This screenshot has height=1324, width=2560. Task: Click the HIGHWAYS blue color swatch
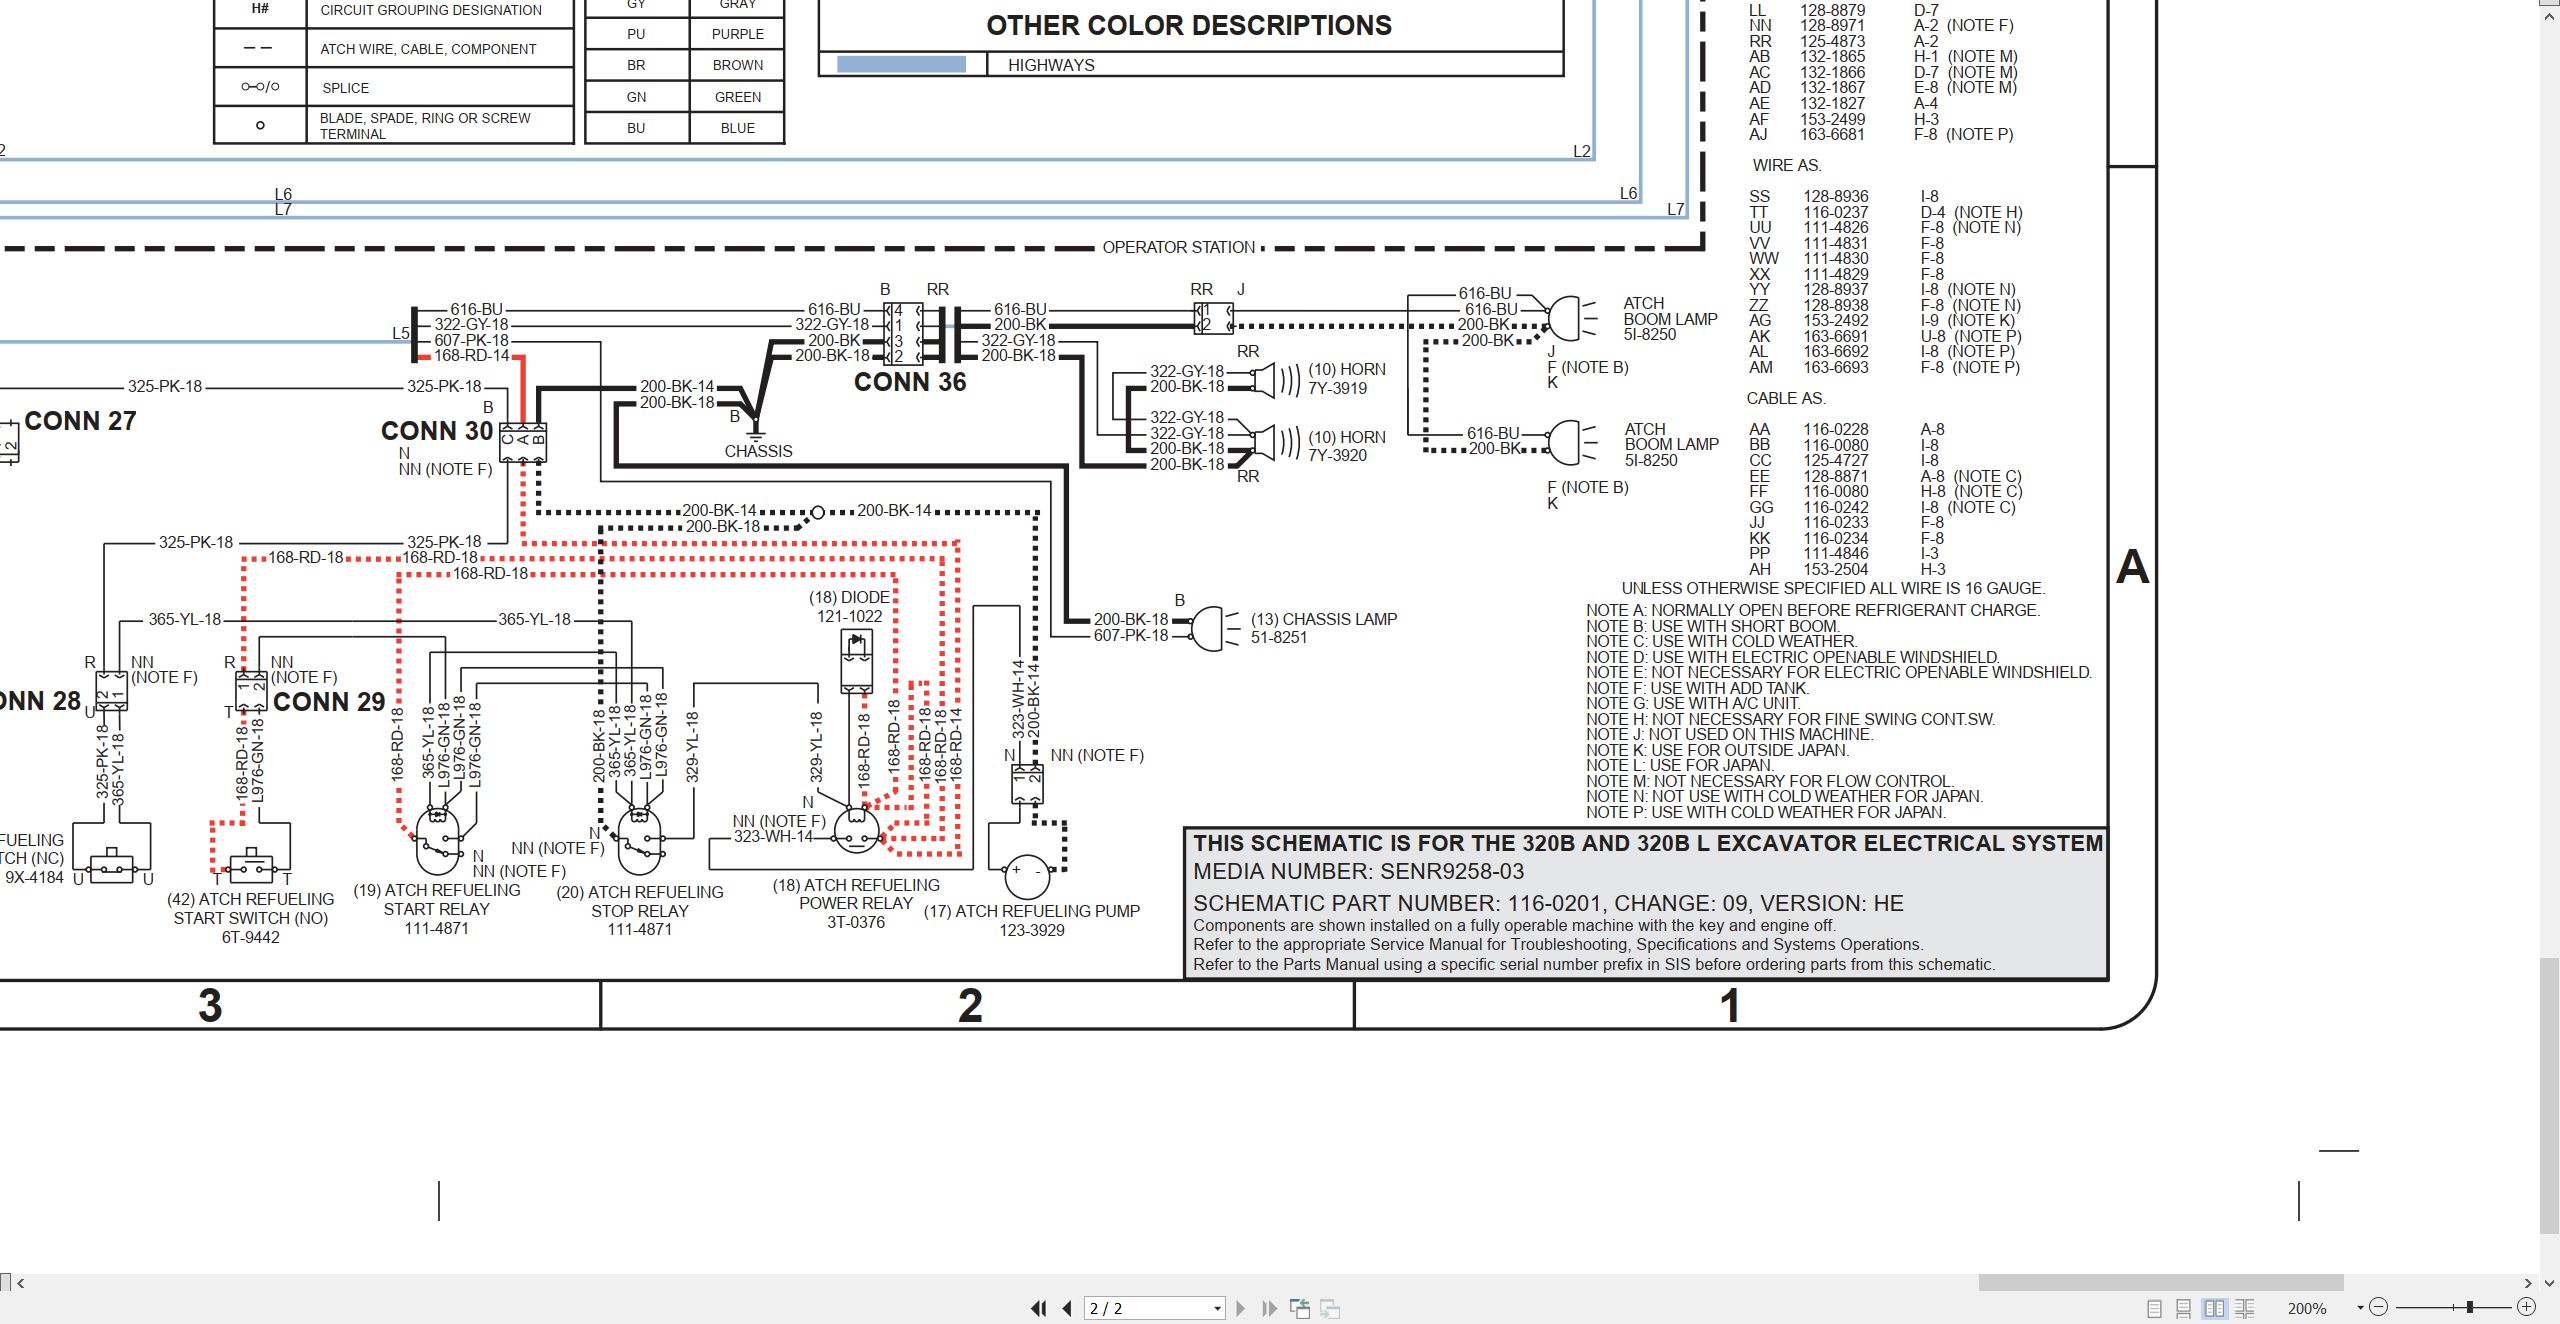[x=901, y=65]
